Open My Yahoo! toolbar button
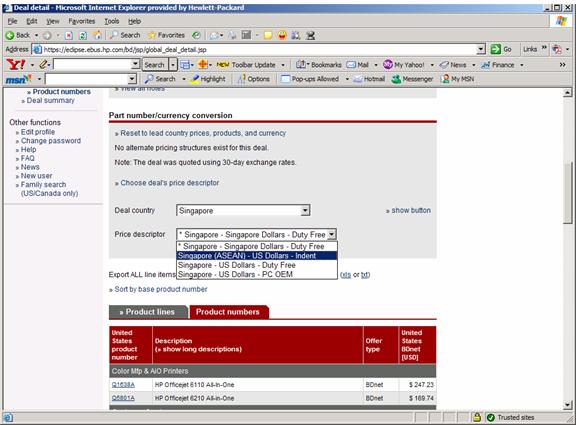 point(404,65)
